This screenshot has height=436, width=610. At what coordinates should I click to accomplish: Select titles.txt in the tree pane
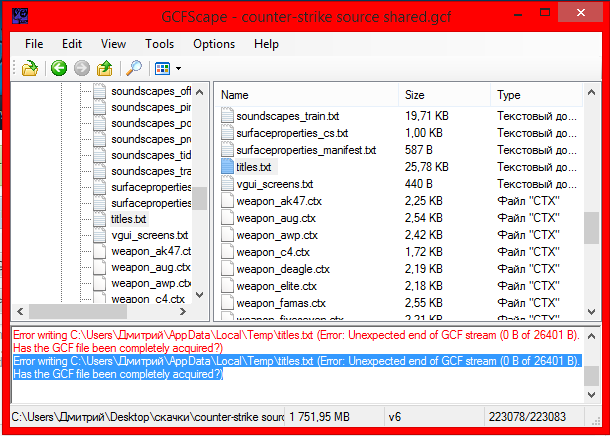[x=128, y=219]
